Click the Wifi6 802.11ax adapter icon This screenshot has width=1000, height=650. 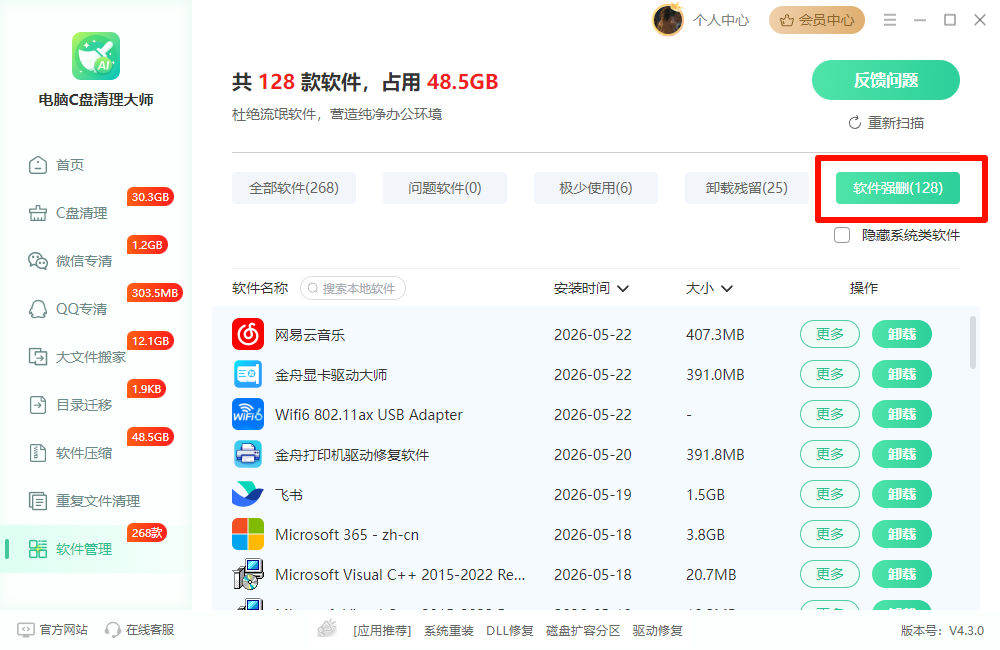pos(247,415)
